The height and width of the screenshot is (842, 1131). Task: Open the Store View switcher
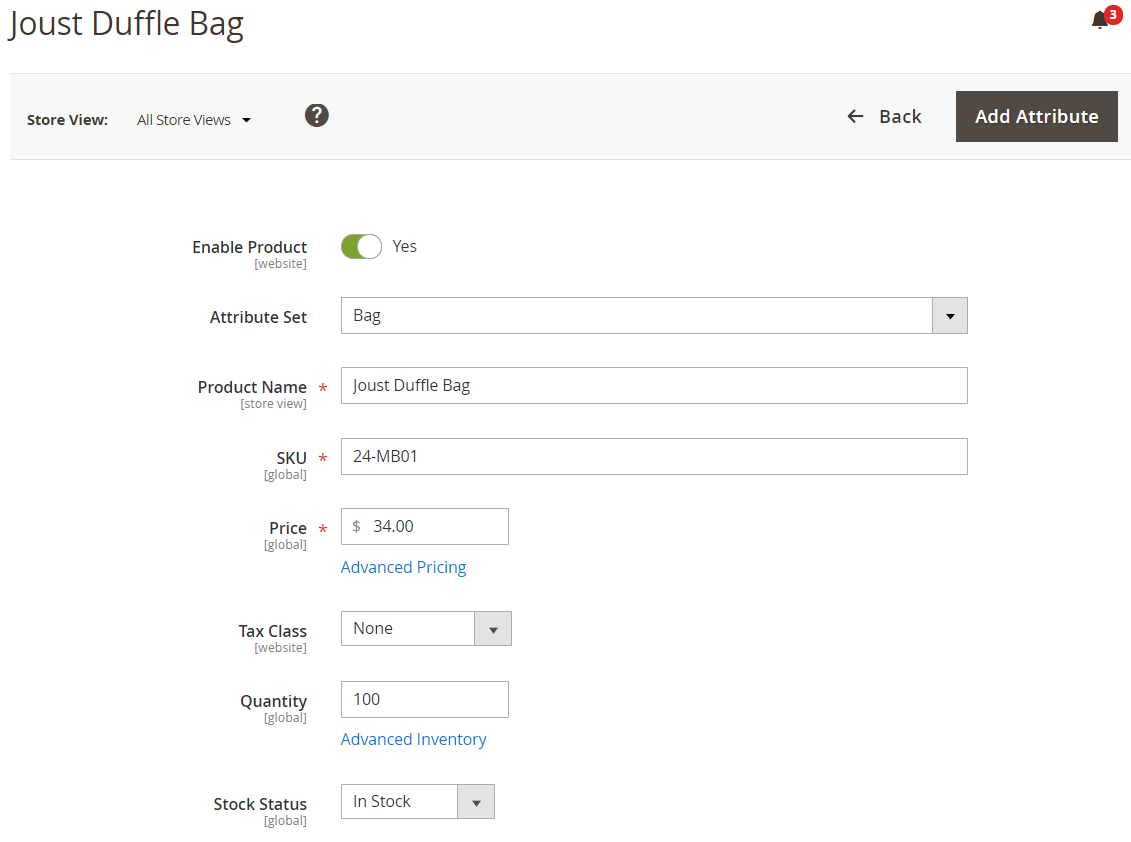(194, 120)
